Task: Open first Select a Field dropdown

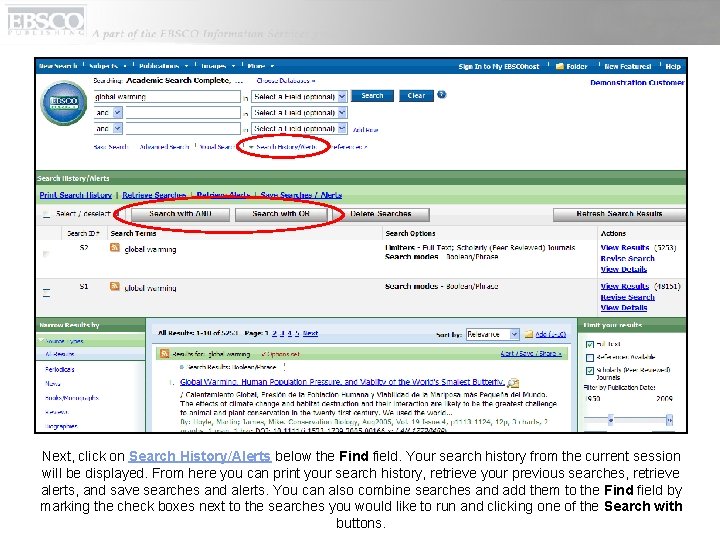Action: coord(299,96)
